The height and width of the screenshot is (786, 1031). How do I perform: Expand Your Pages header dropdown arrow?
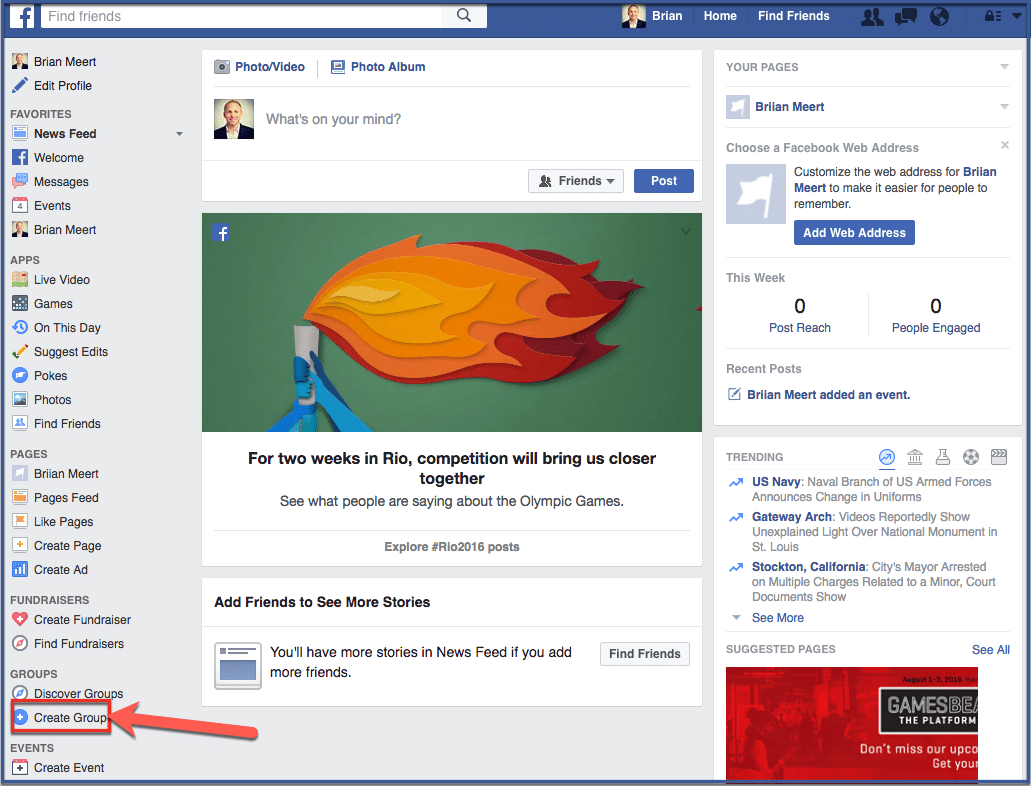point(1004,67)
